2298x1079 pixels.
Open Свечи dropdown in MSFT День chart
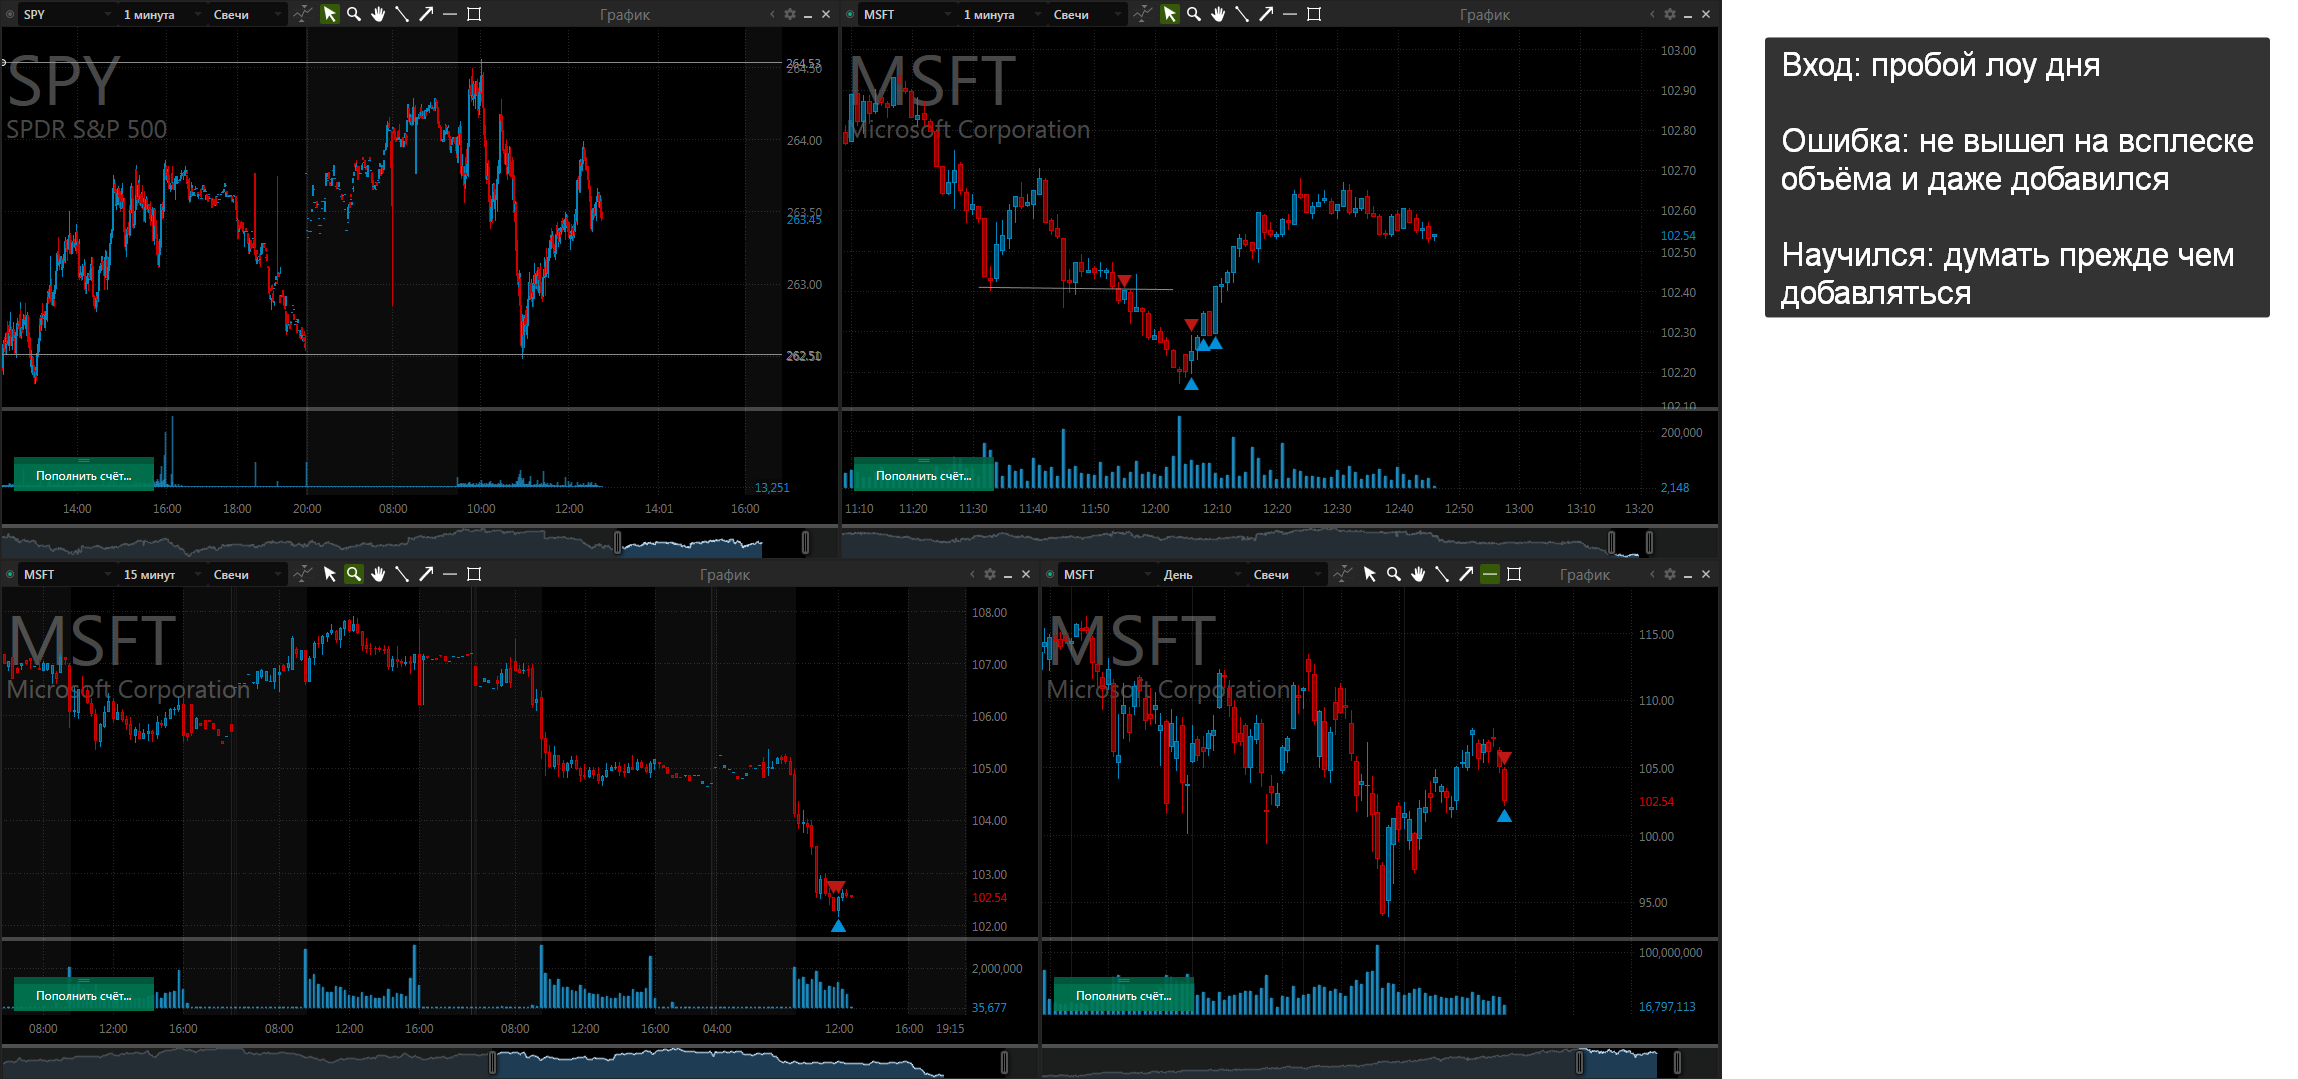(x=1287, y=574)
